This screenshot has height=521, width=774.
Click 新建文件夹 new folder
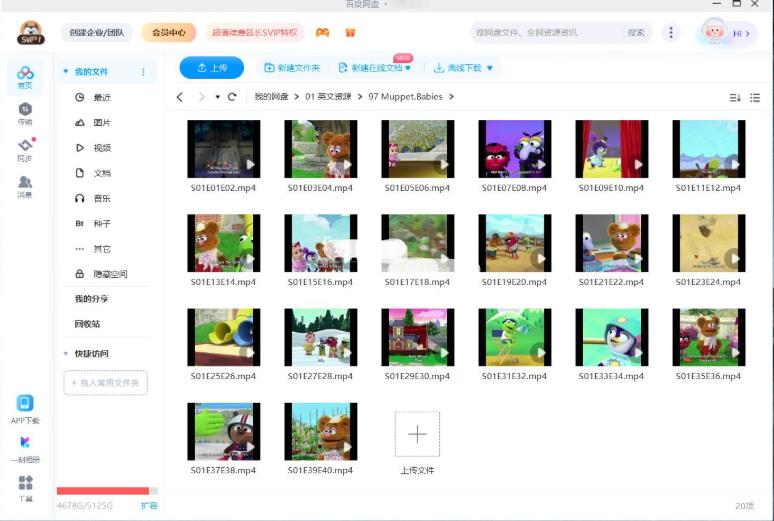[292, 68]
